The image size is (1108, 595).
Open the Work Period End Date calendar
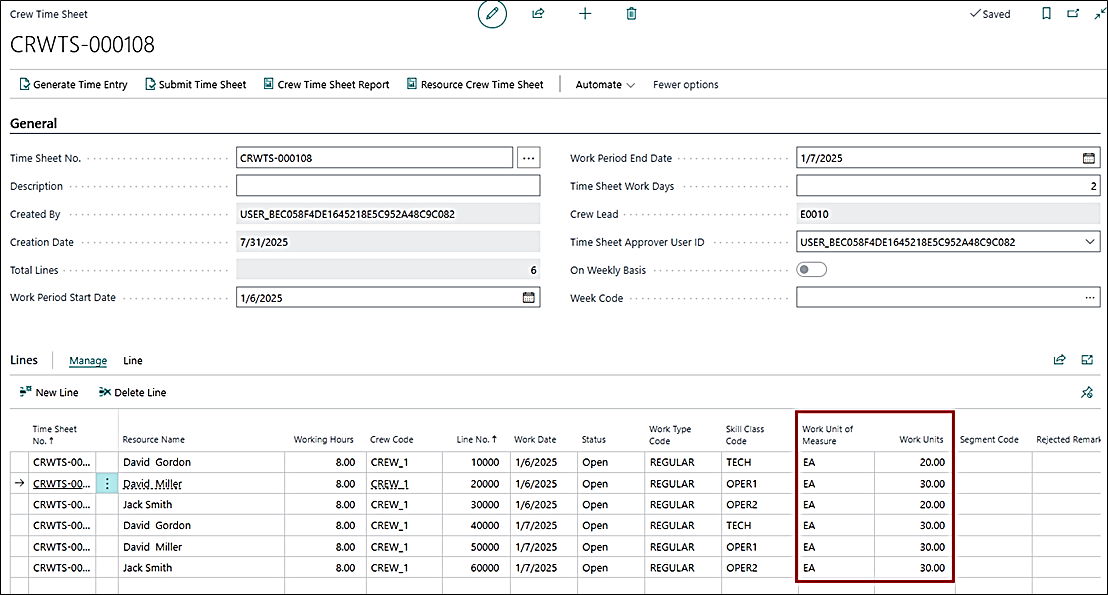click(1089, 158)
